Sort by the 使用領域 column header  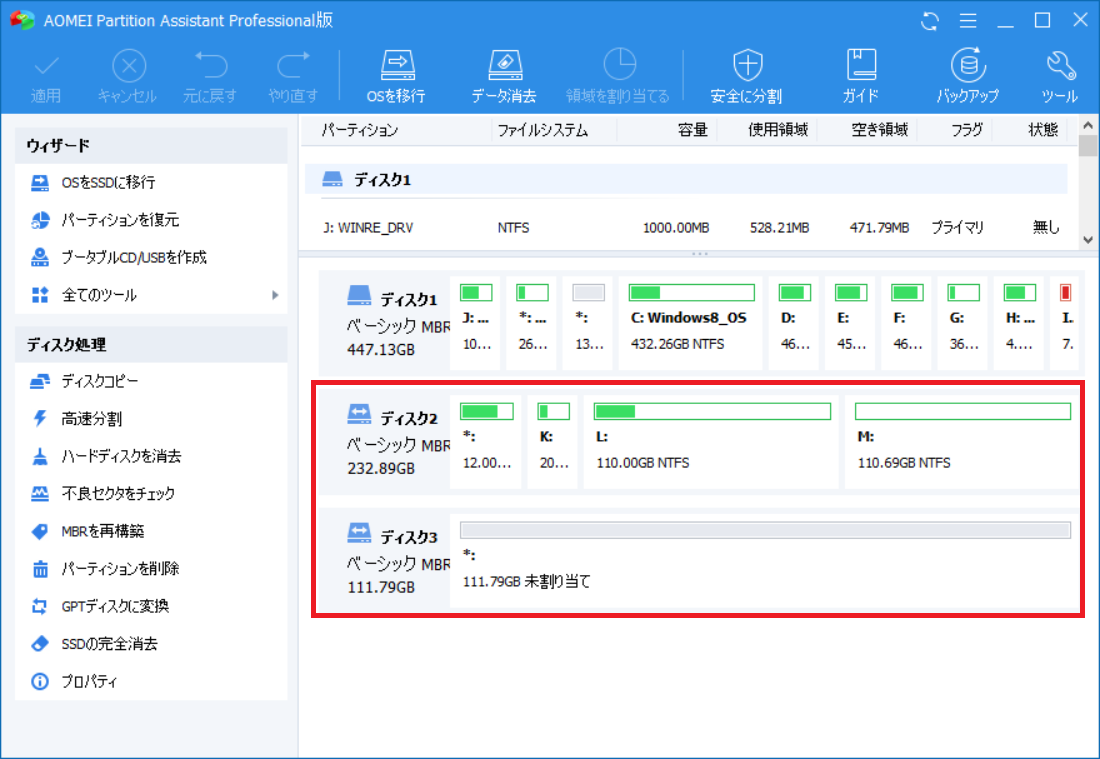point(778,130)
